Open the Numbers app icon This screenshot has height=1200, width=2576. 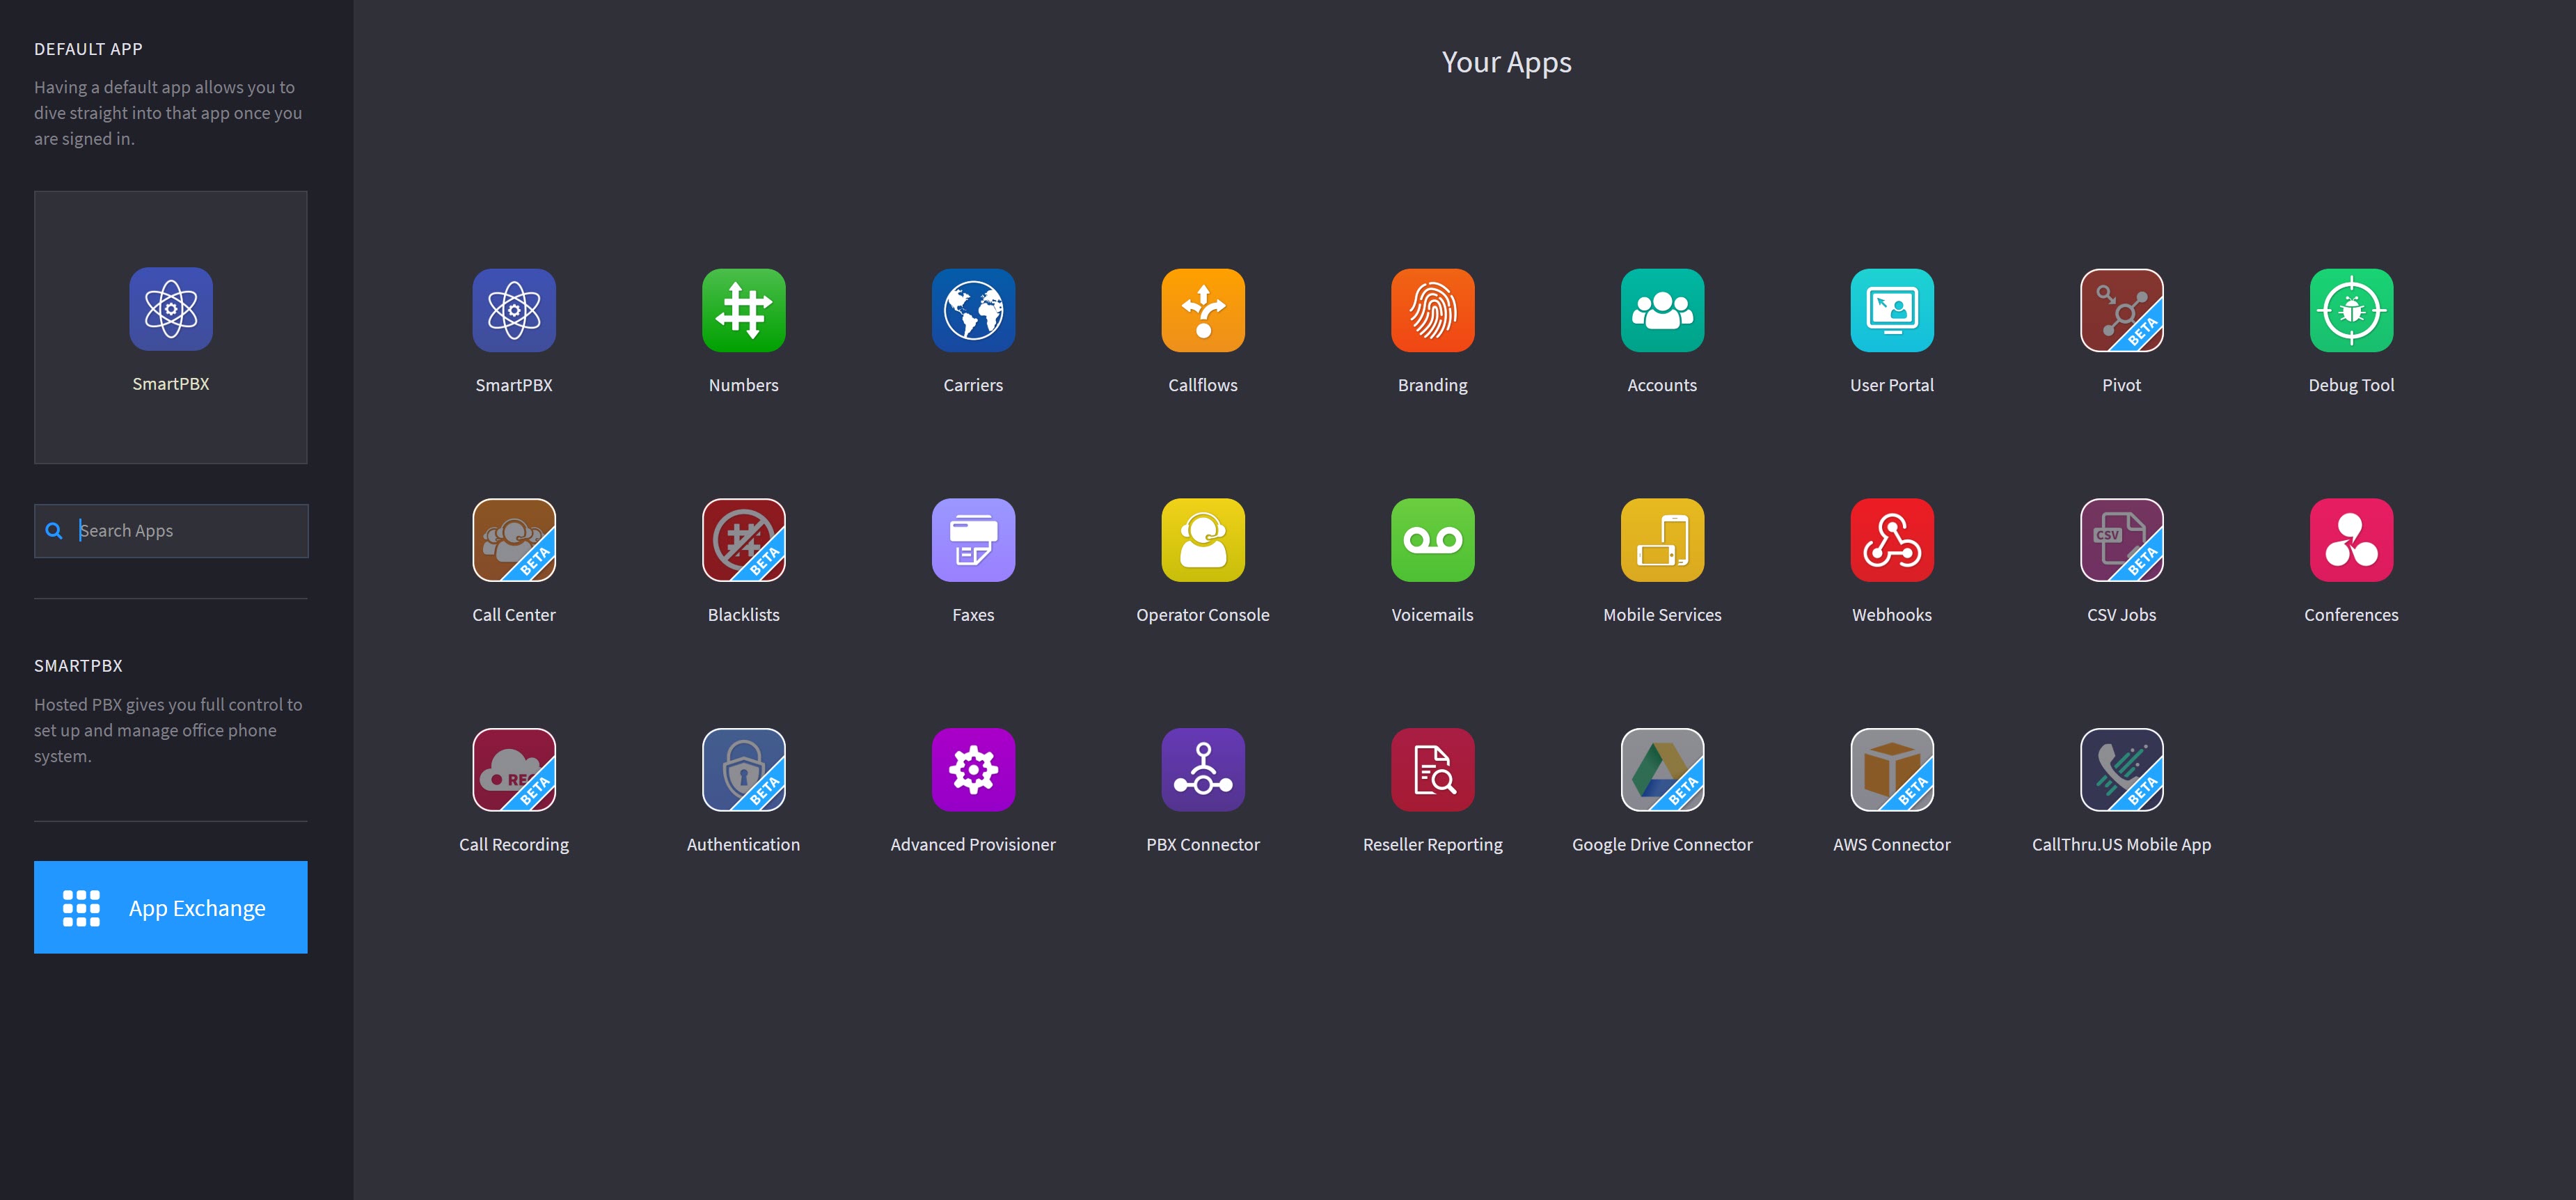tap(743, 310)
